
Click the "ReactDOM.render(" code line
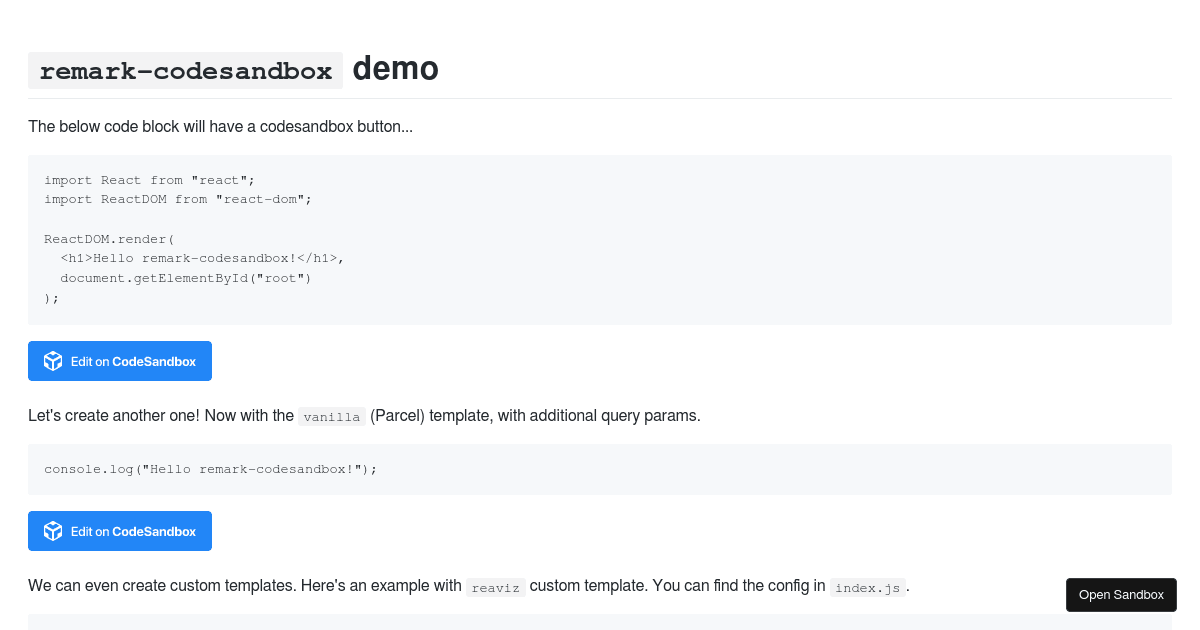(x=109, y=239)
